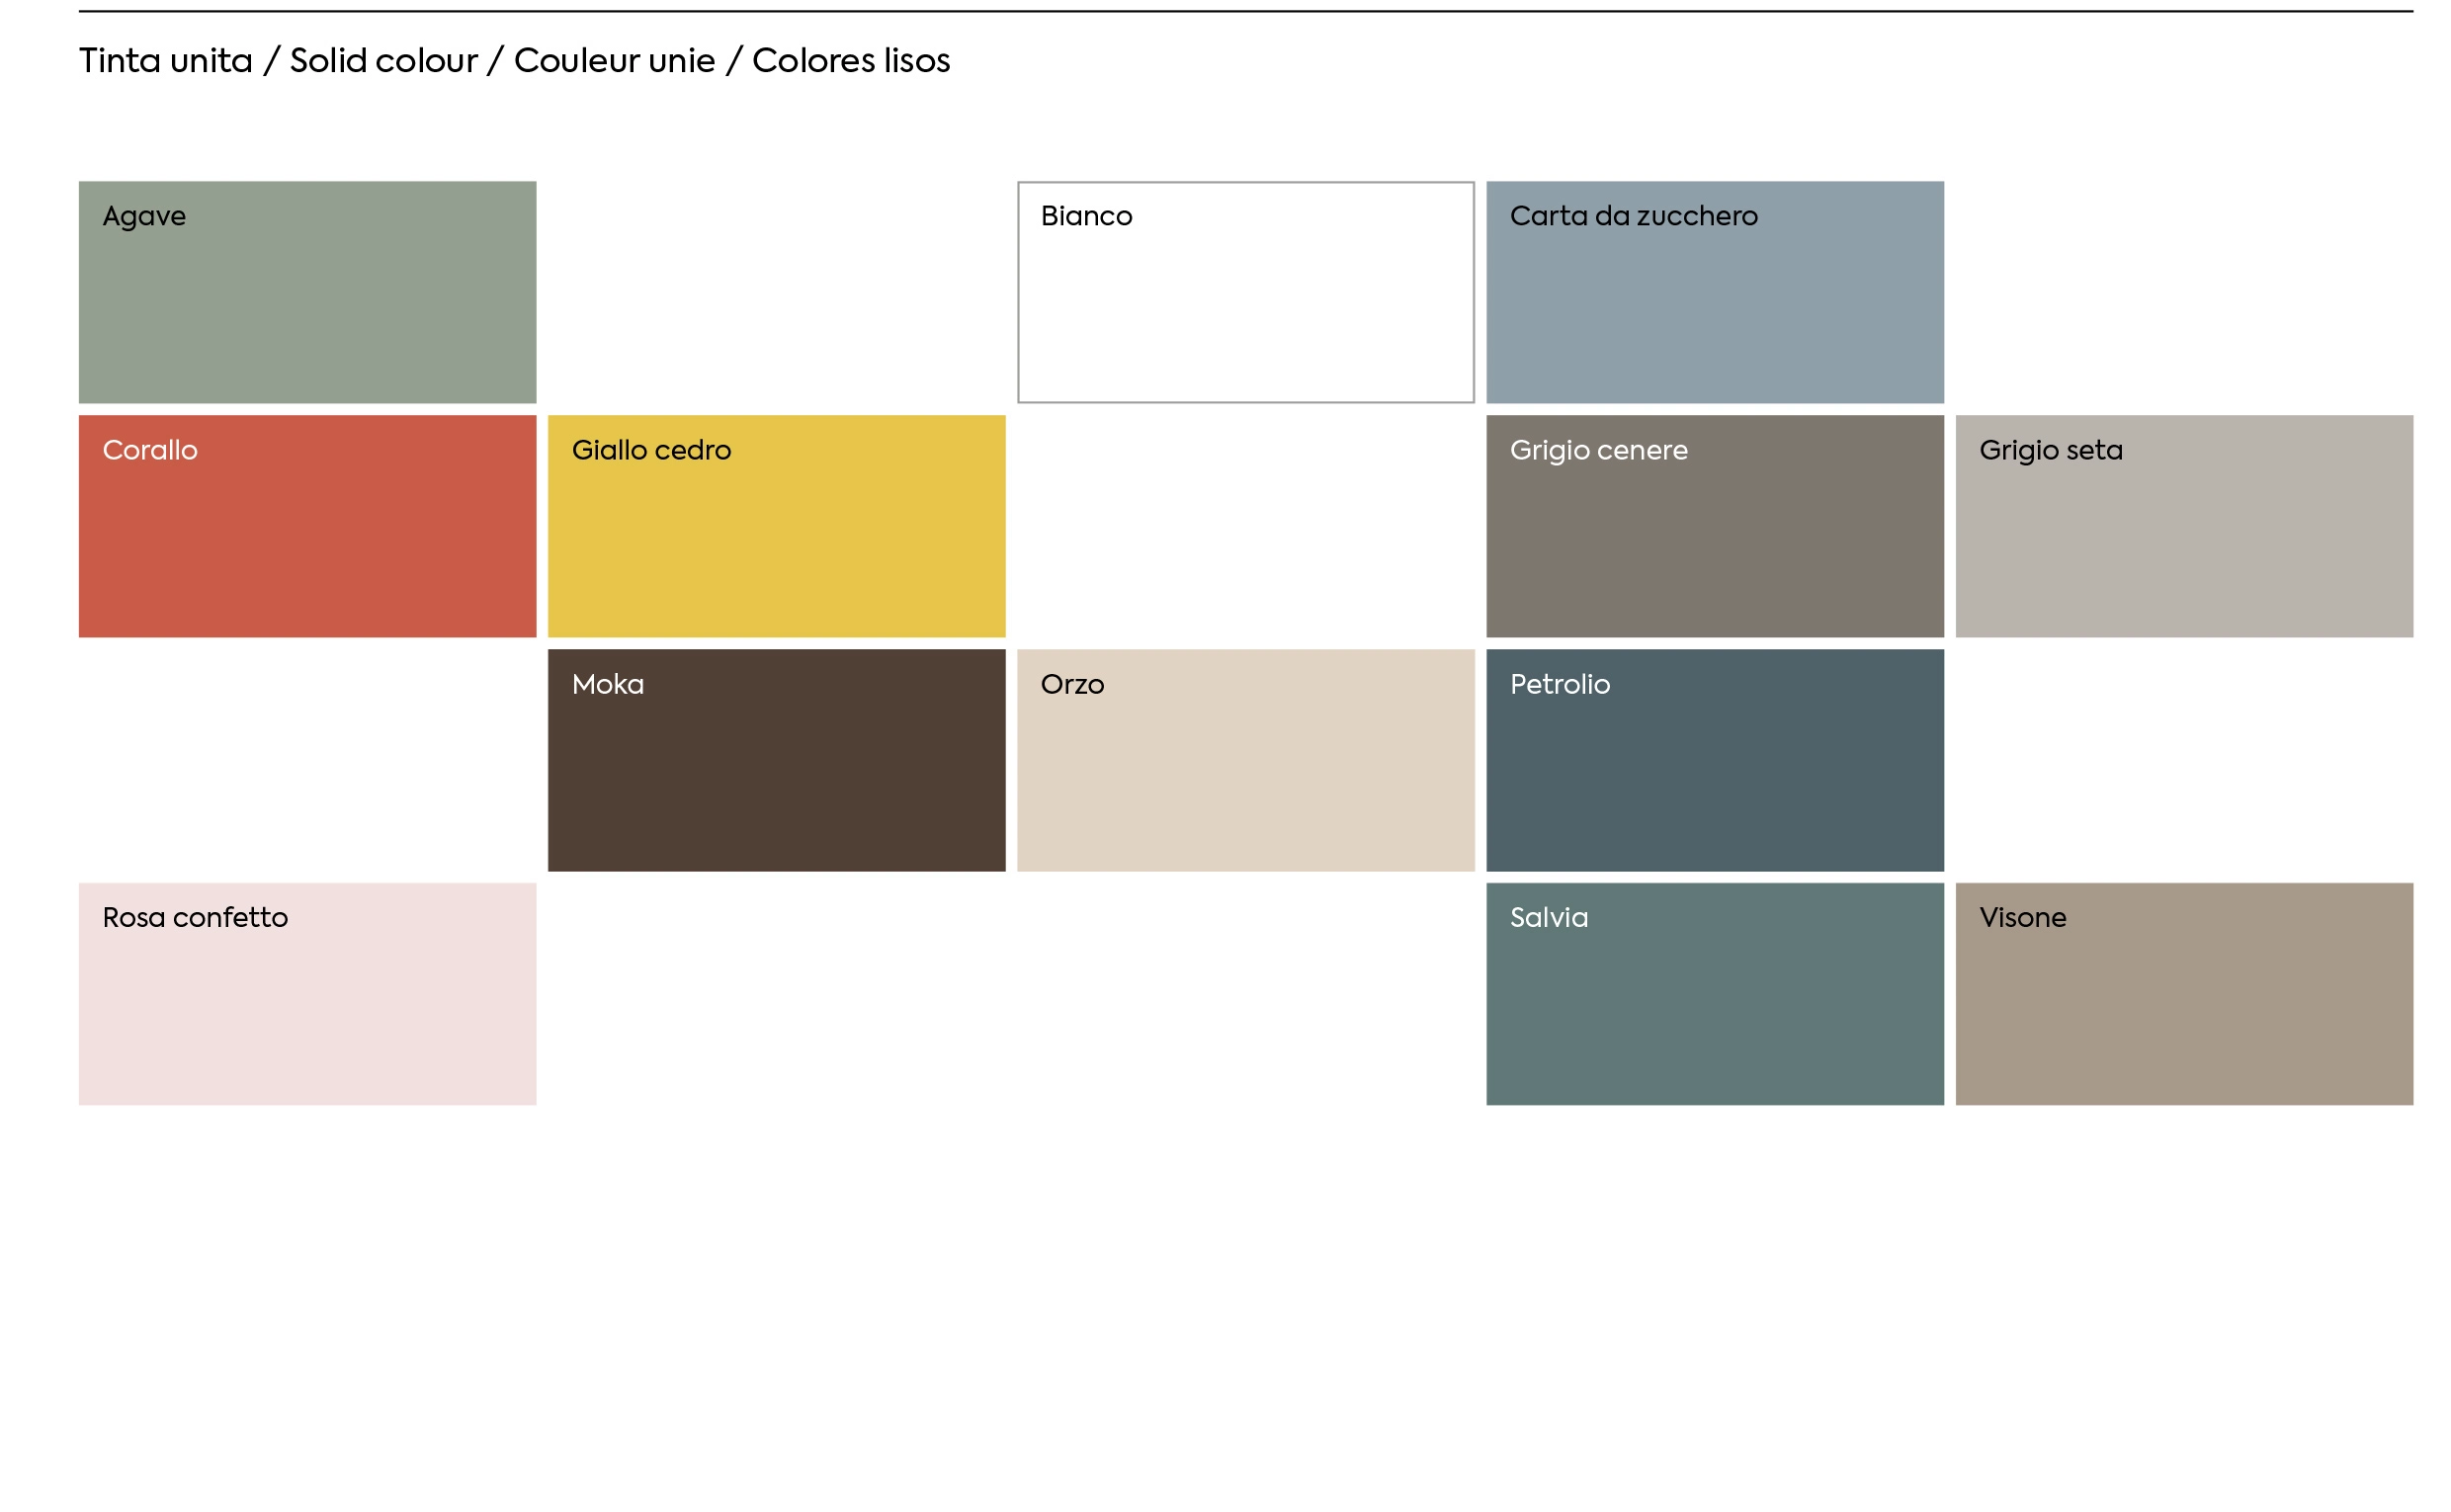
Task: Click the Visone label text
Action: pyautogui.click(x=2021, y=918)
